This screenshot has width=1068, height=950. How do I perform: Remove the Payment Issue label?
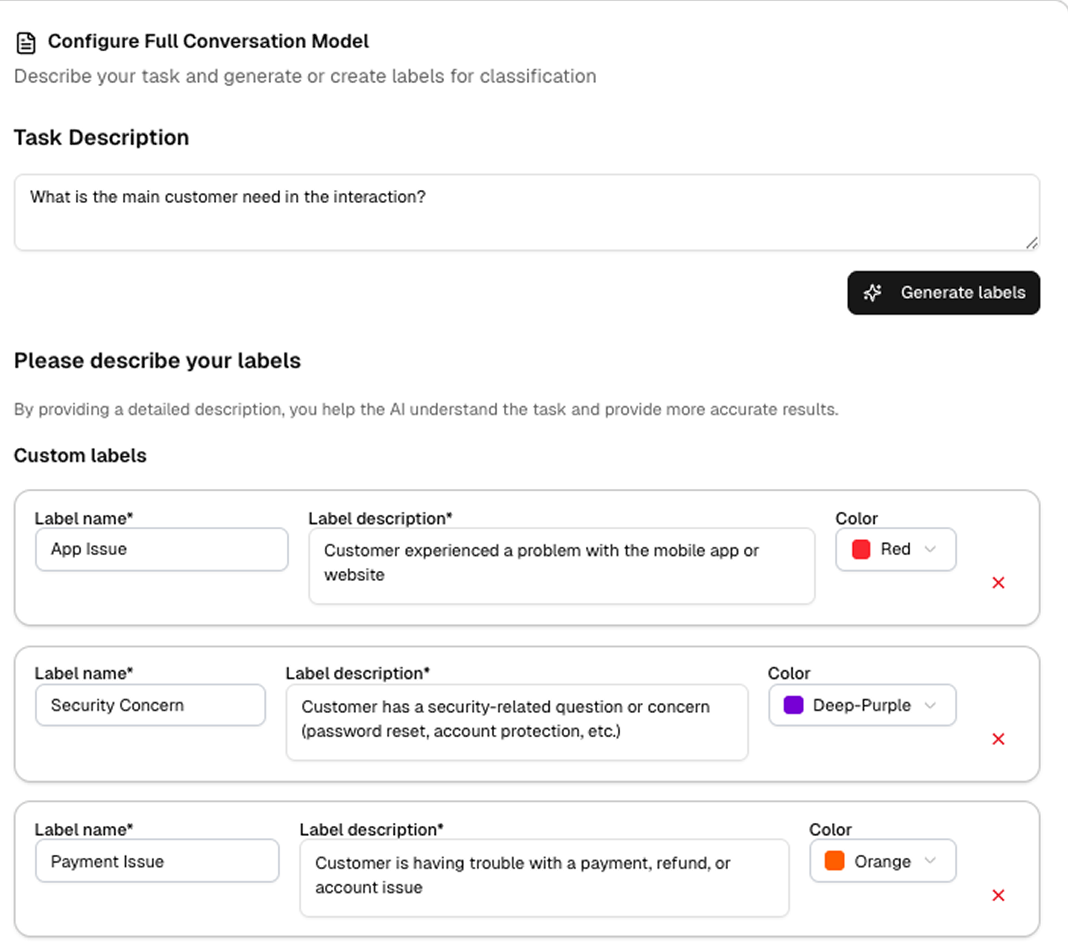[x=997, y=895]
